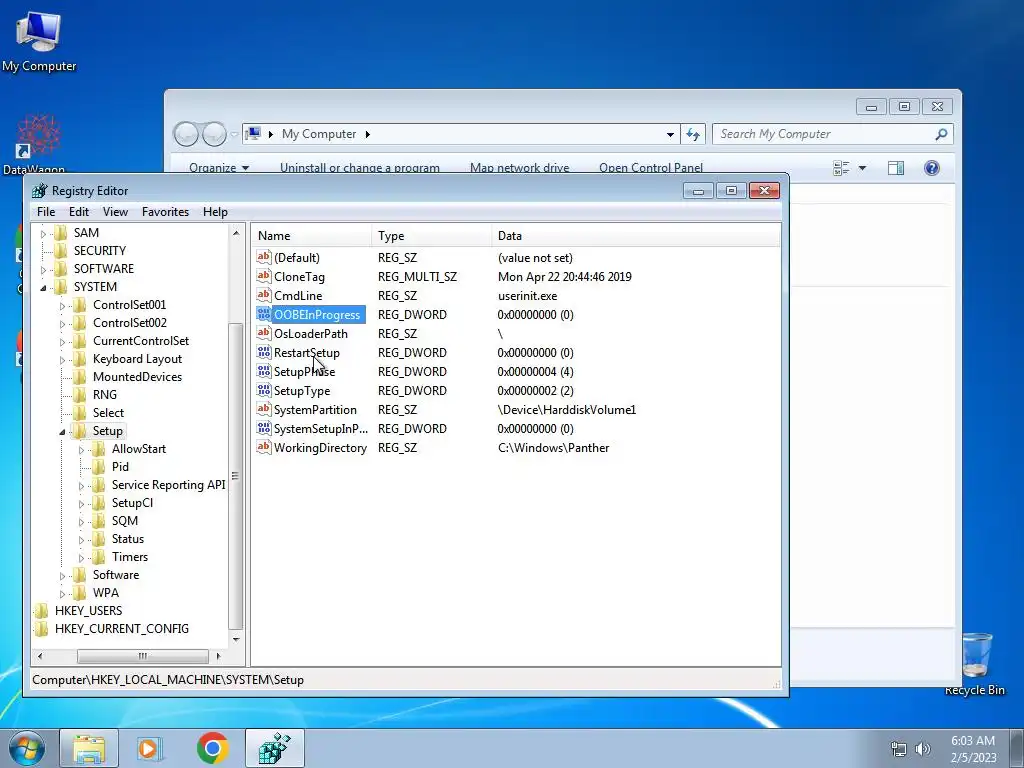This screenshot has height=768, width=1024.
Task: Open Windows Media Player from the taskbar
Action: (149, 748)
